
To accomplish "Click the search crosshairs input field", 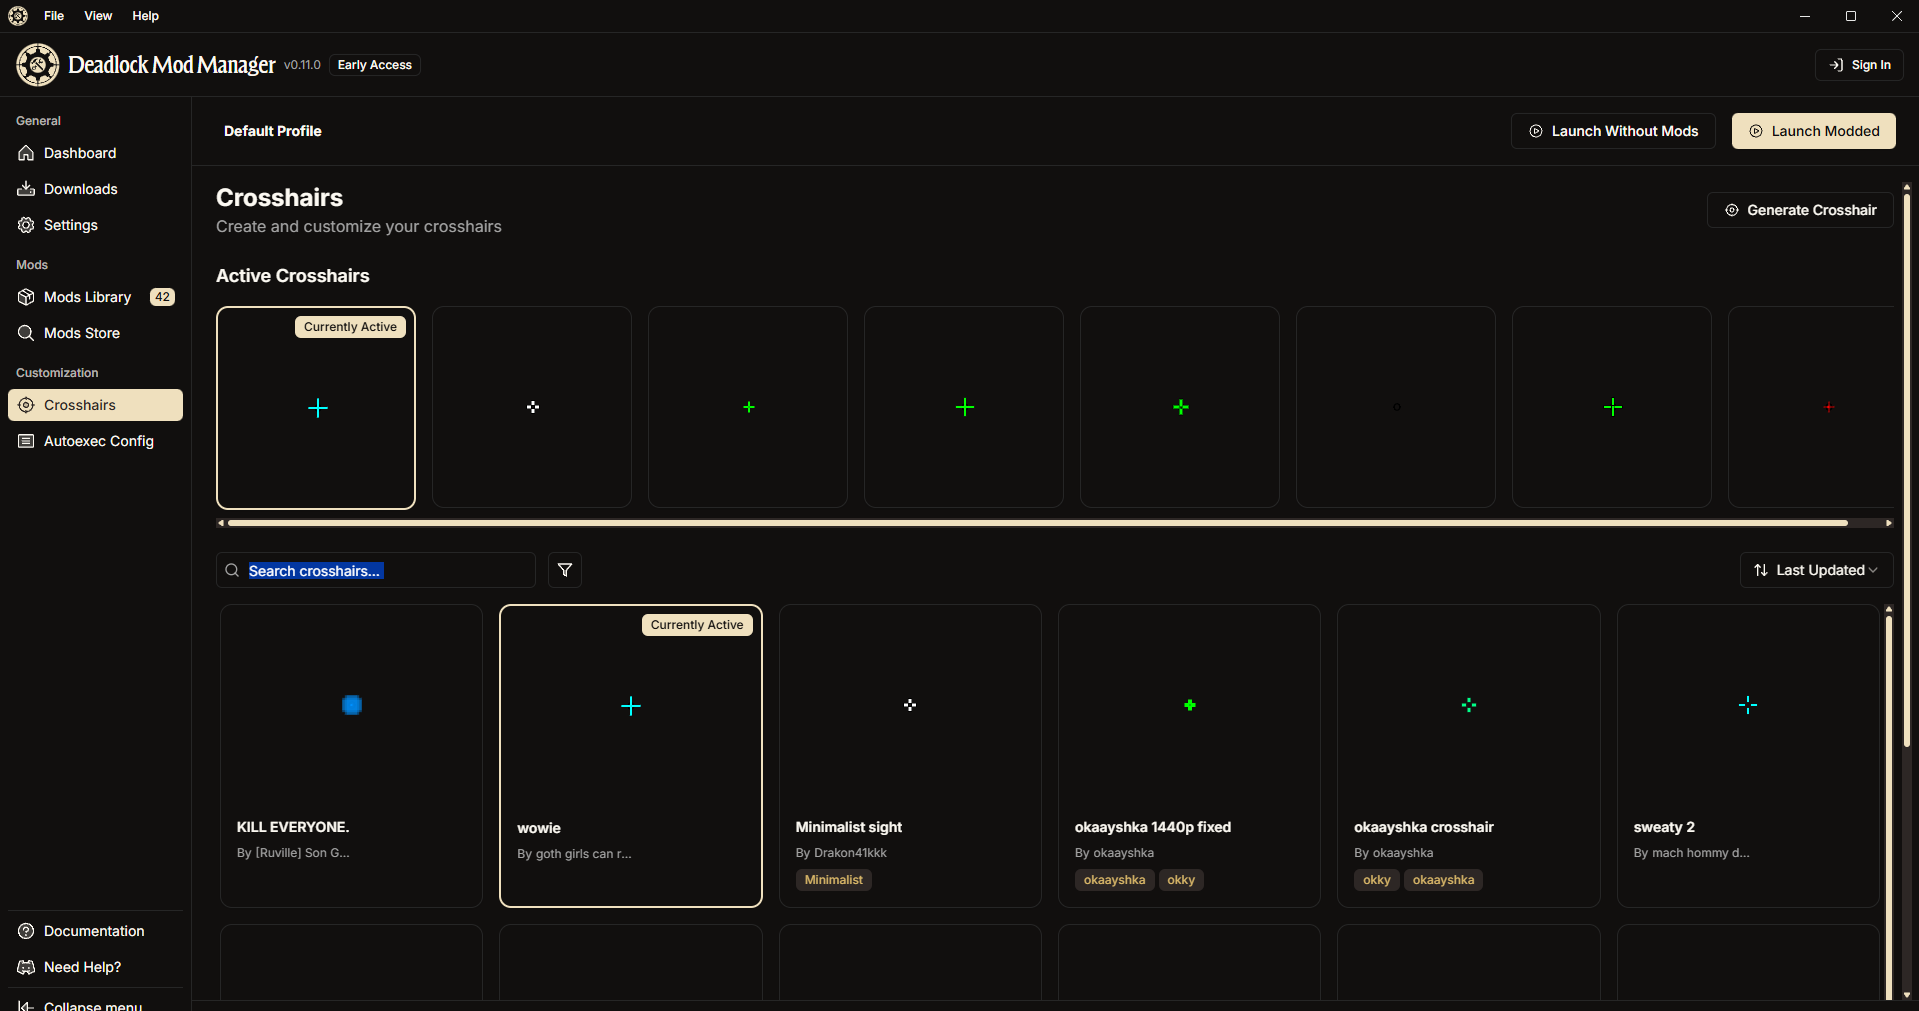I will tap(375, 570).
